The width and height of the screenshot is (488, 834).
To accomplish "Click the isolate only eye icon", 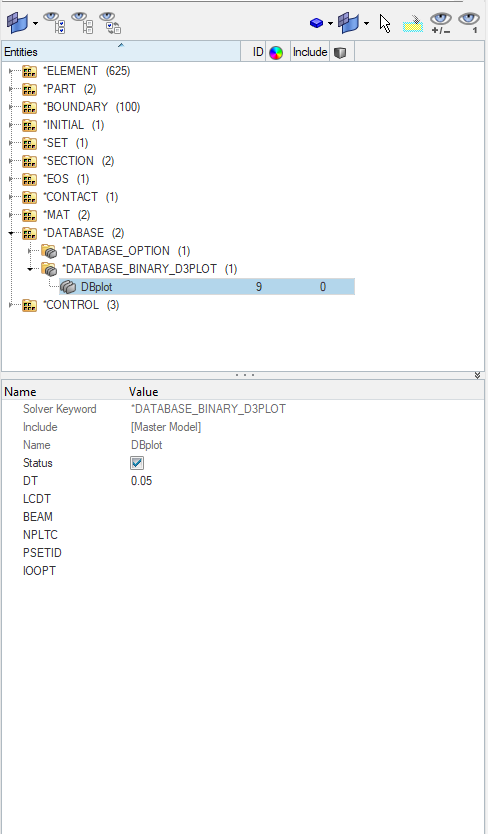I will coord(469,23).
